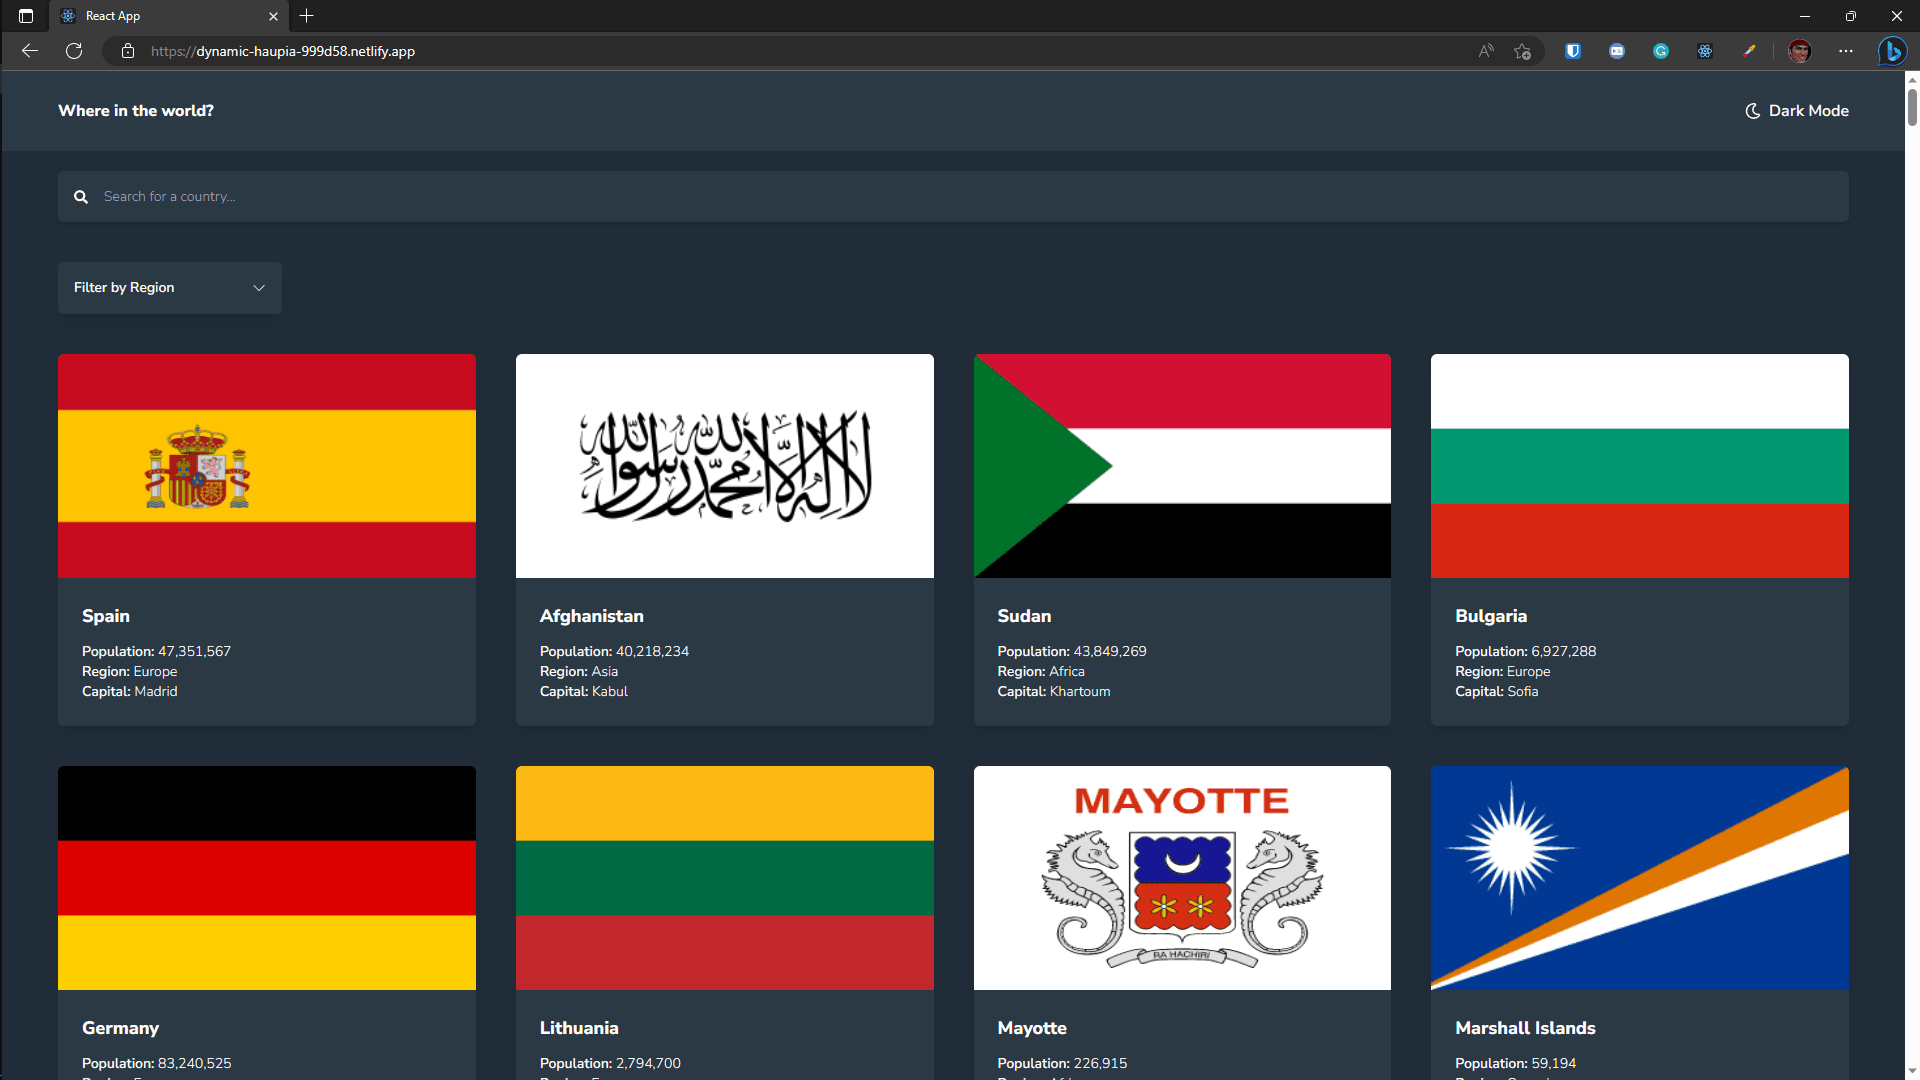Open the Filter by Region dropdown

click(170, 288)
